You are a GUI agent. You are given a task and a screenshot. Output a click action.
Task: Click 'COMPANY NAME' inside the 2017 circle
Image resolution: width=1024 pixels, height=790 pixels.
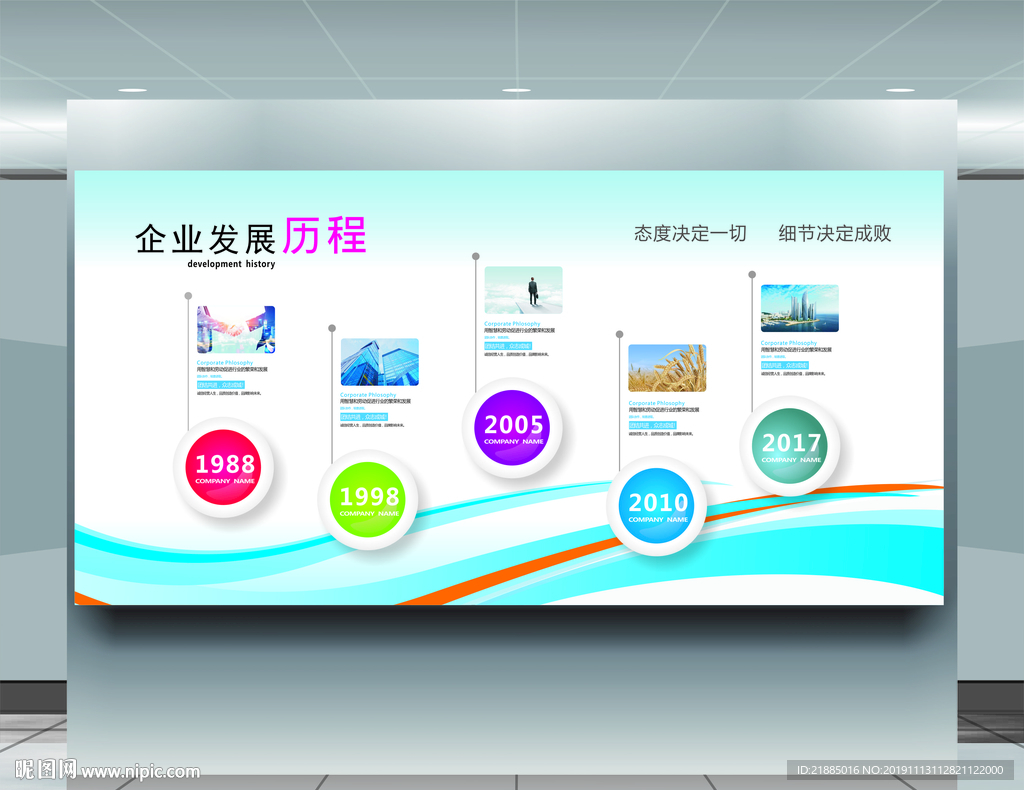click(x=791, y=460)
